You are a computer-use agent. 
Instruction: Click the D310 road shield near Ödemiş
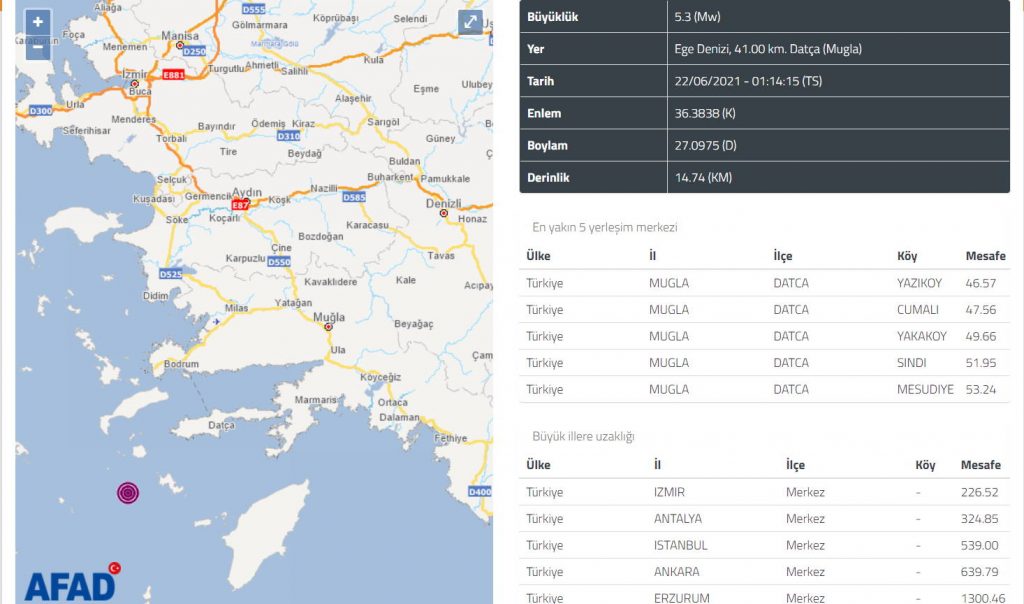click(x=288, y=136)
